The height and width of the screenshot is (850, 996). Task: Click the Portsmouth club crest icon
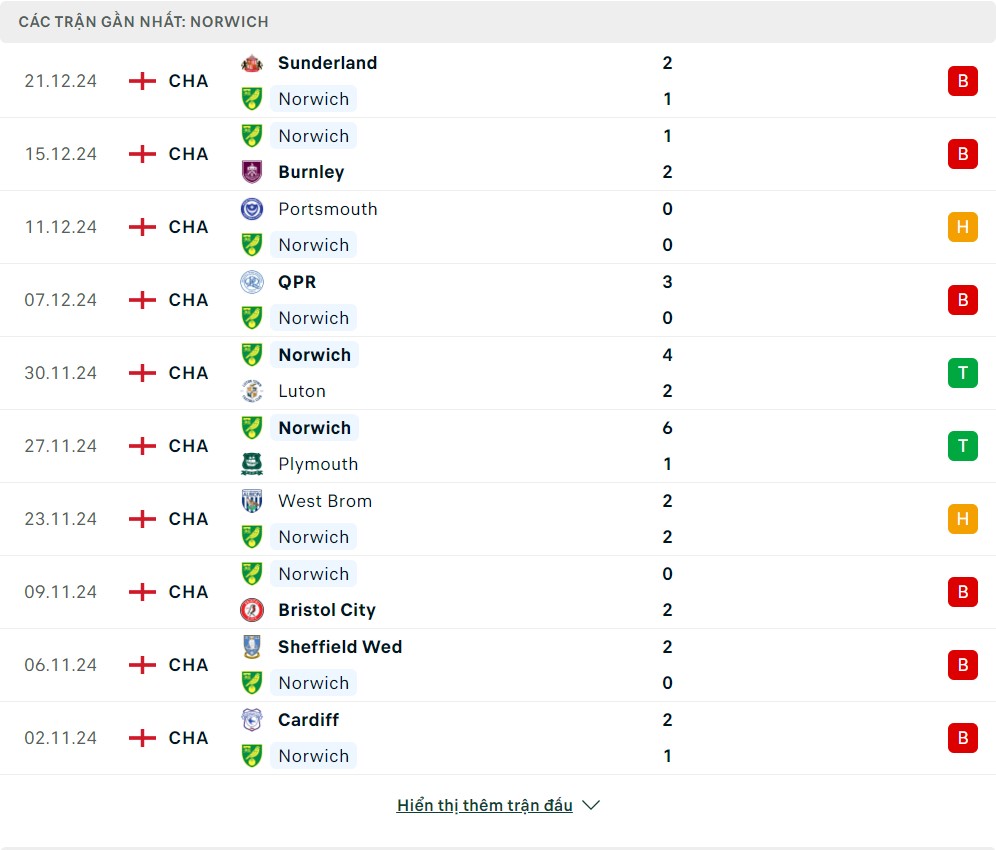(x=252, y=209)
